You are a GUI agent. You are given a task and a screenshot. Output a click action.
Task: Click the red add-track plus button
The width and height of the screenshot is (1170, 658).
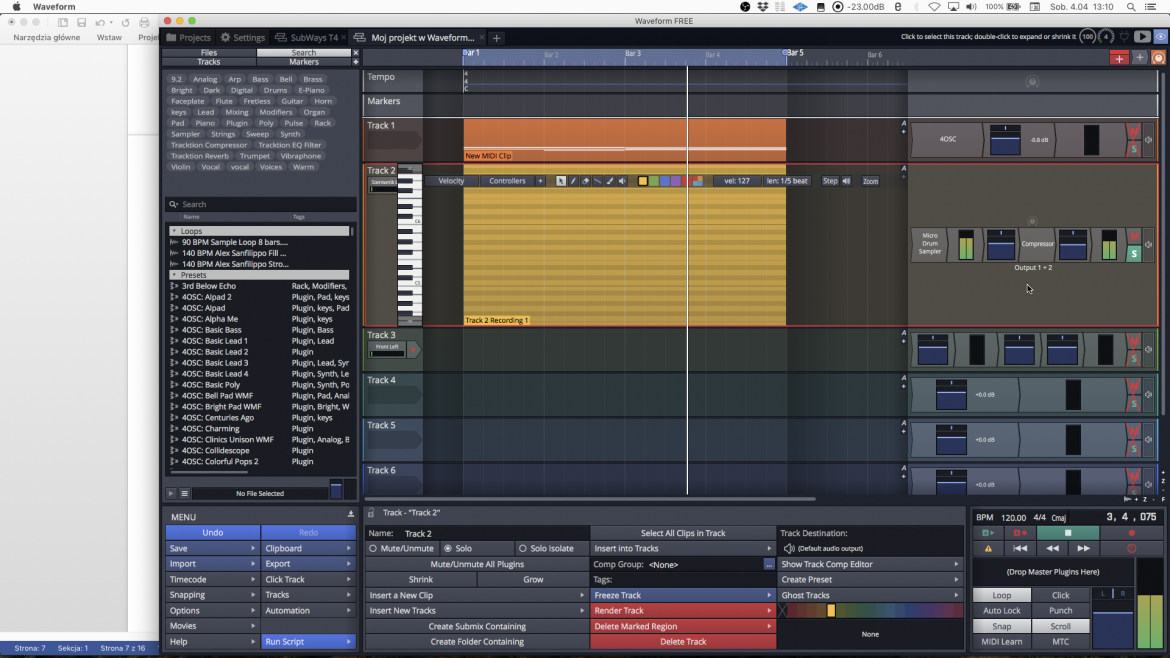1119,57
